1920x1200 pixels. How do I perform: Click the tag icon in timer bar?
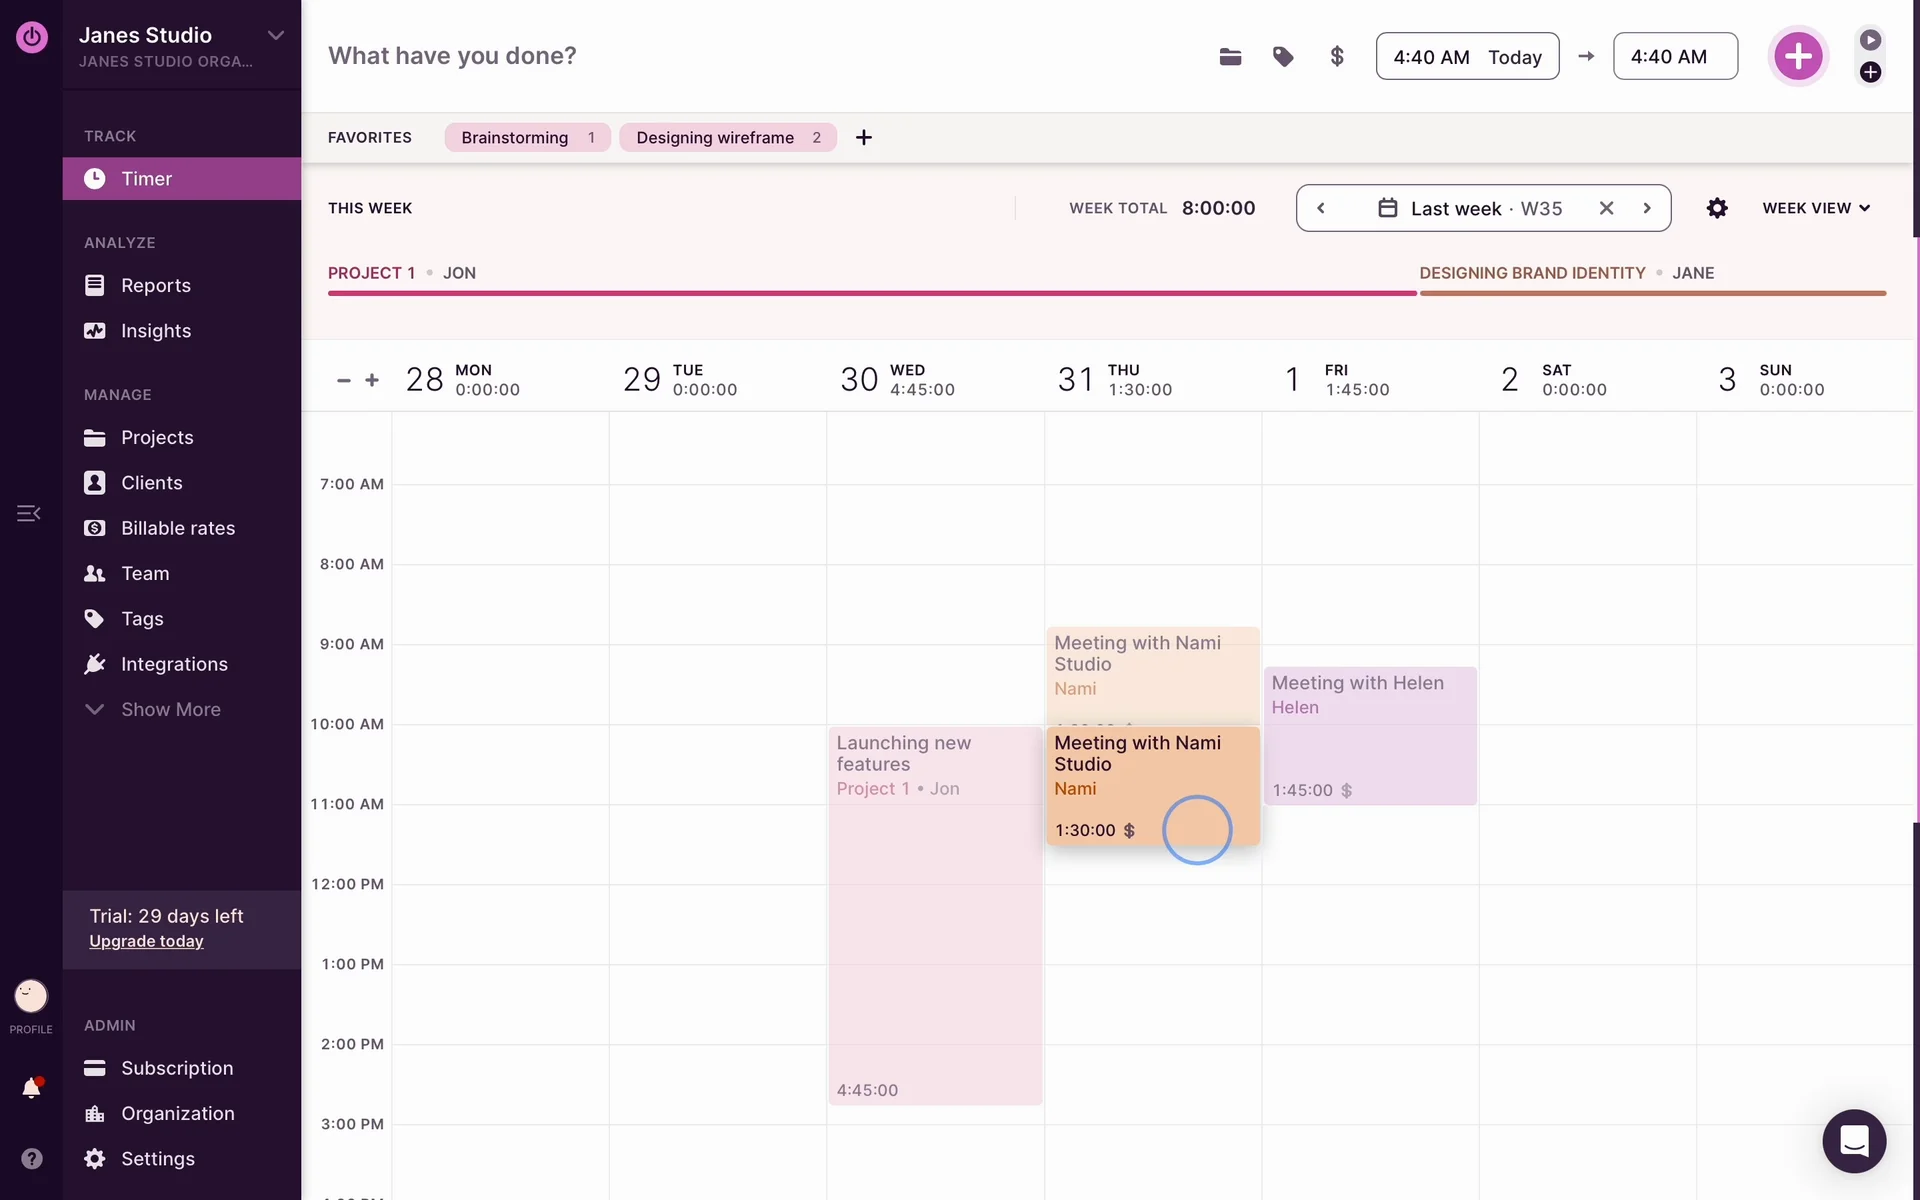click(x=1283, y=57)
